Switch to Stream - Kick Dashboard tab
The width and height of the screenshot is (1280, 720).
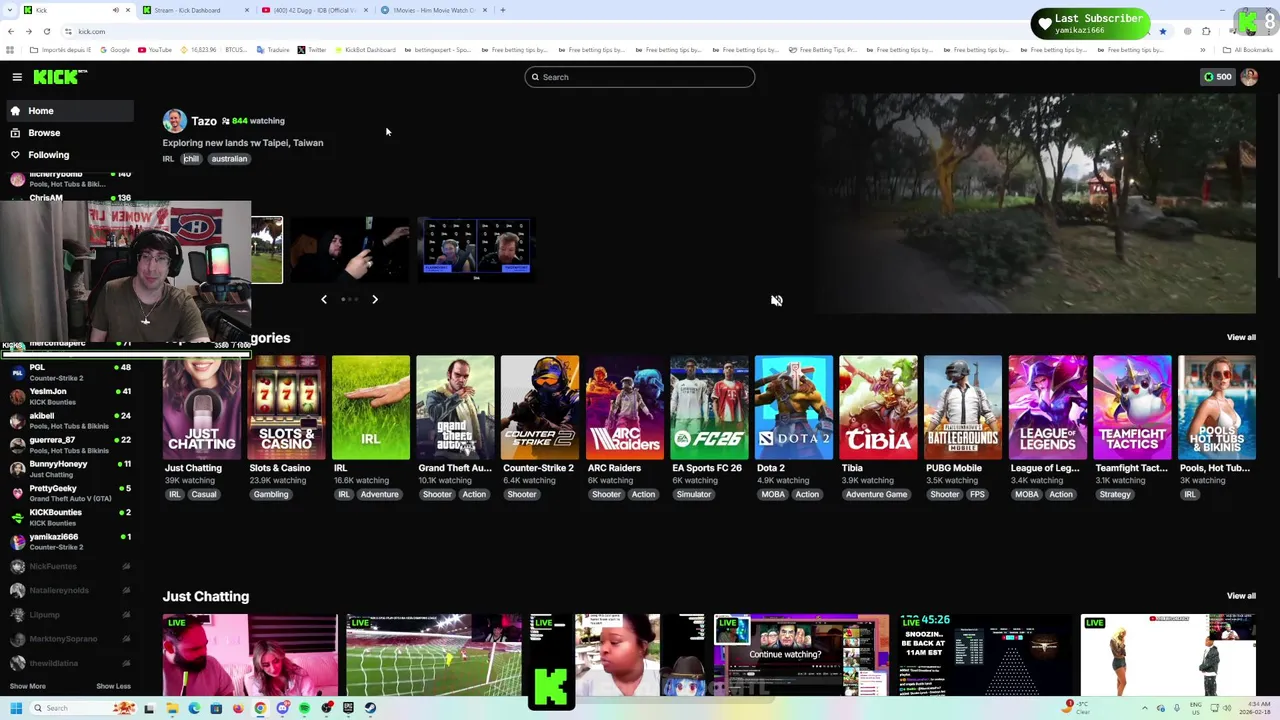coord(196,10)
